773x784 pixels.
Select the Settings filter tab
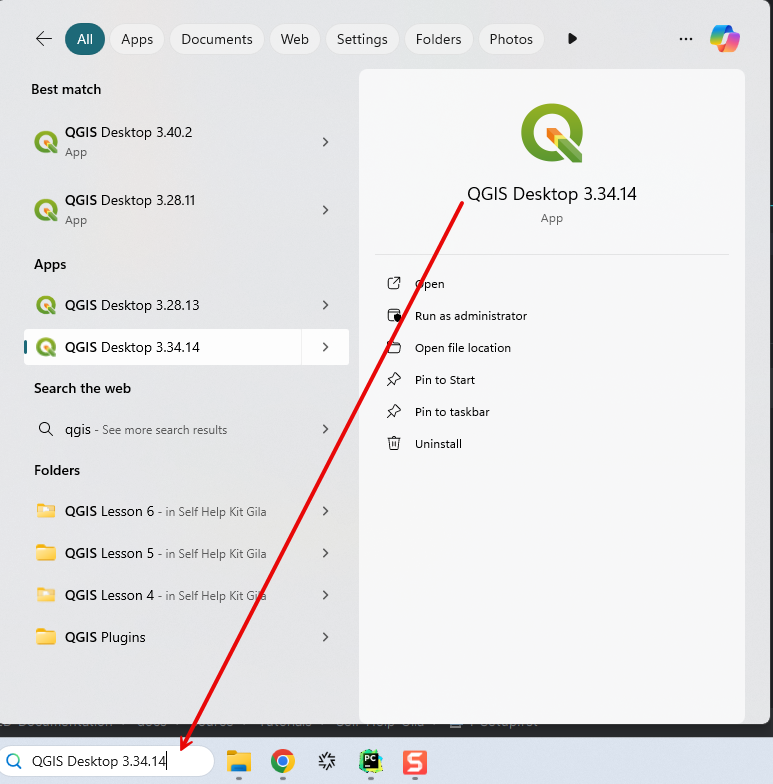362,39
